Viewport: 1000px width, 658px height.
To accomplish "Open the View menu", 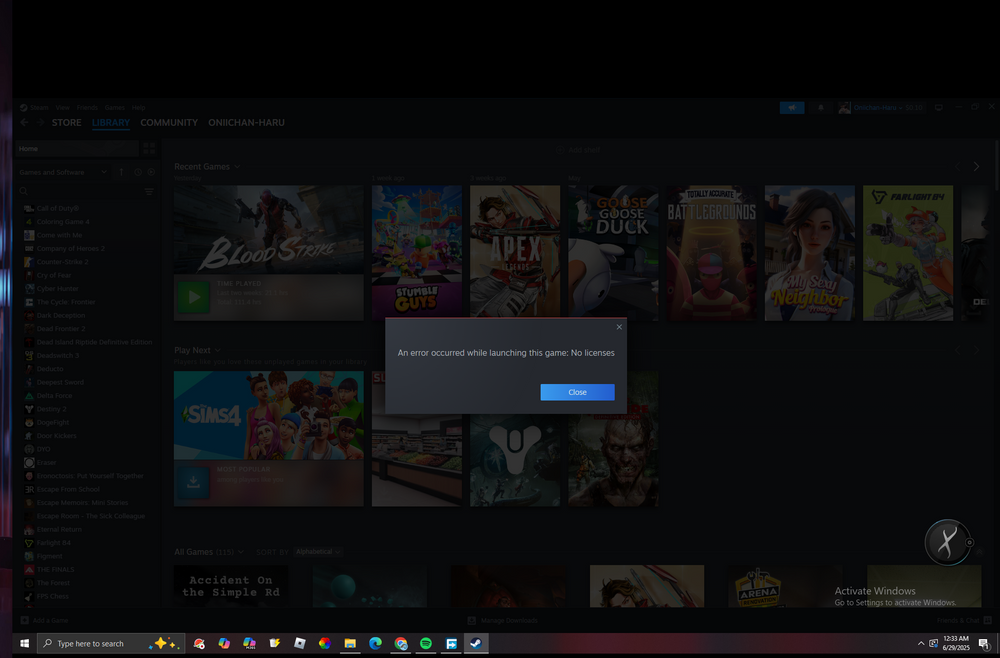I will click(x=62, y=108).
